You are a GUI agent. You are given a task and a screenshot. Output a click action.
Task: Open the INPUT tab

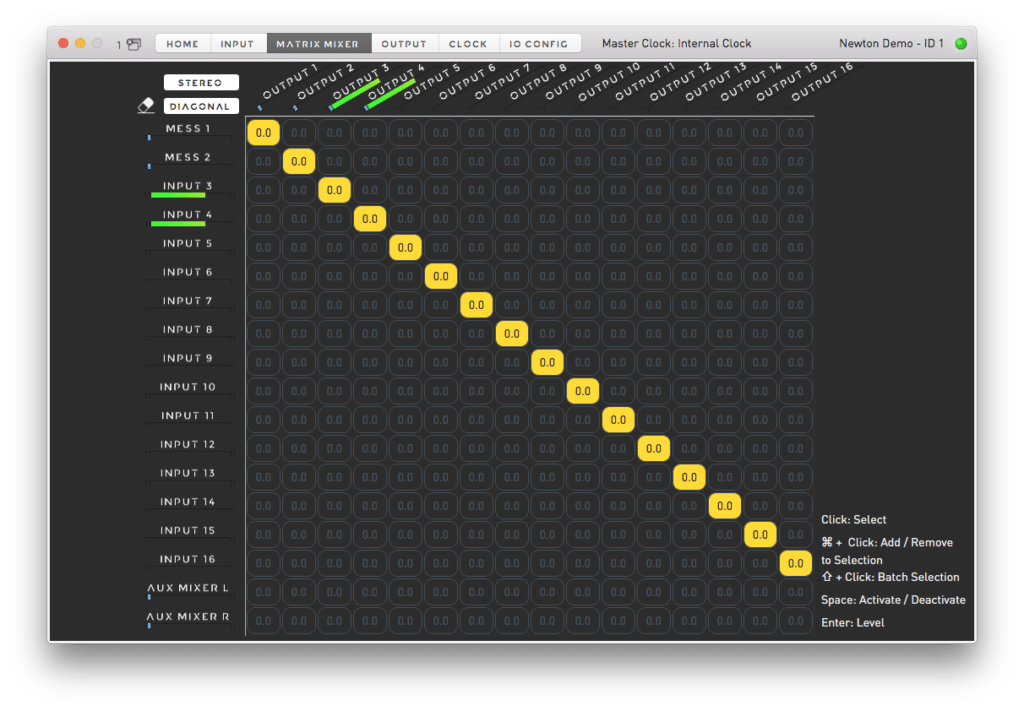pyautogui.click(x=238, y=44)
